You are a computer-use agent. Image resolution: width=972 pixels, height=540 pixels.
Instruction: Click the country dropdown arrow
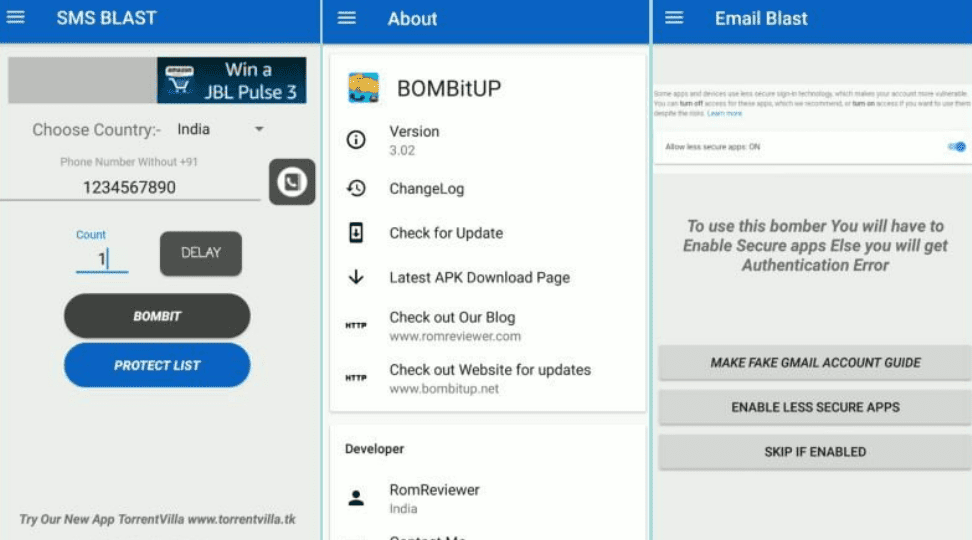pyautogui.click(x=259, y=129)
